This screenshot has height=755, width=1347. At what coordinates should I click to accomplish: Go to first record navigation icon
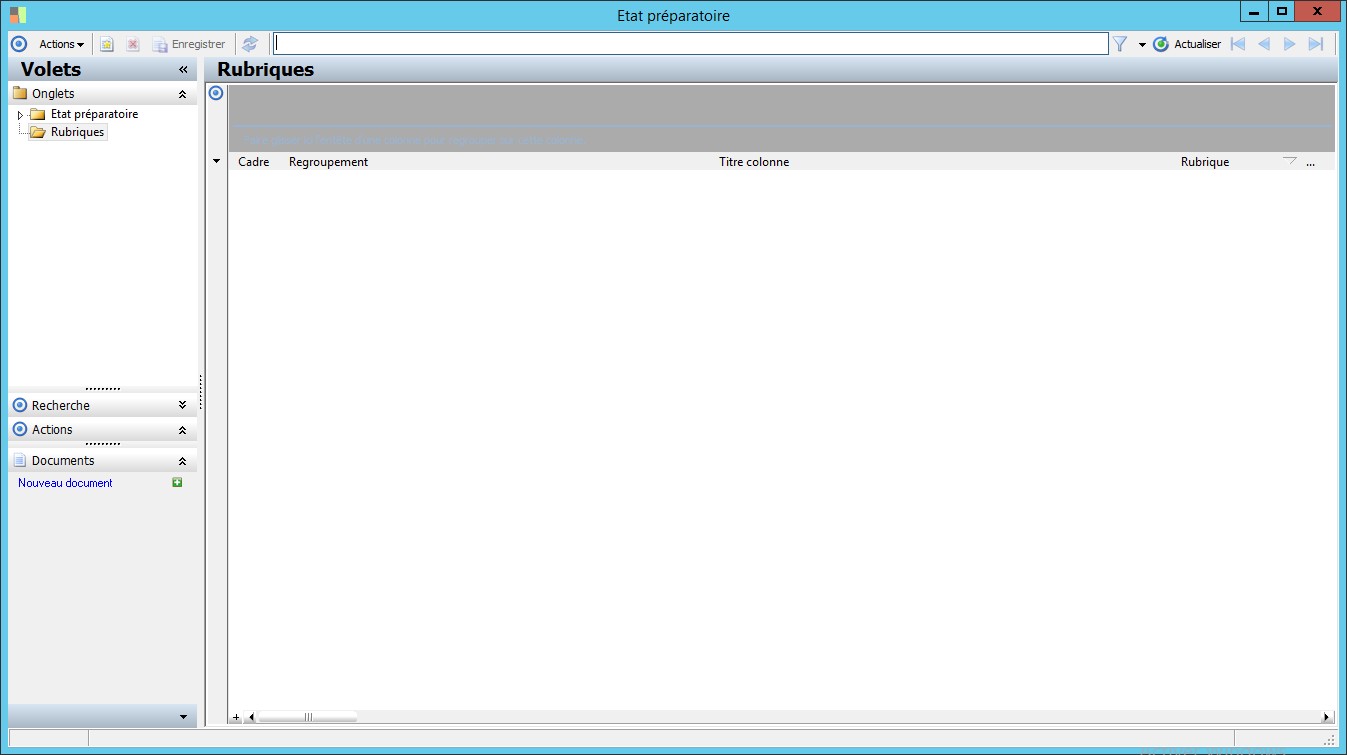(x=1238, y=44)
